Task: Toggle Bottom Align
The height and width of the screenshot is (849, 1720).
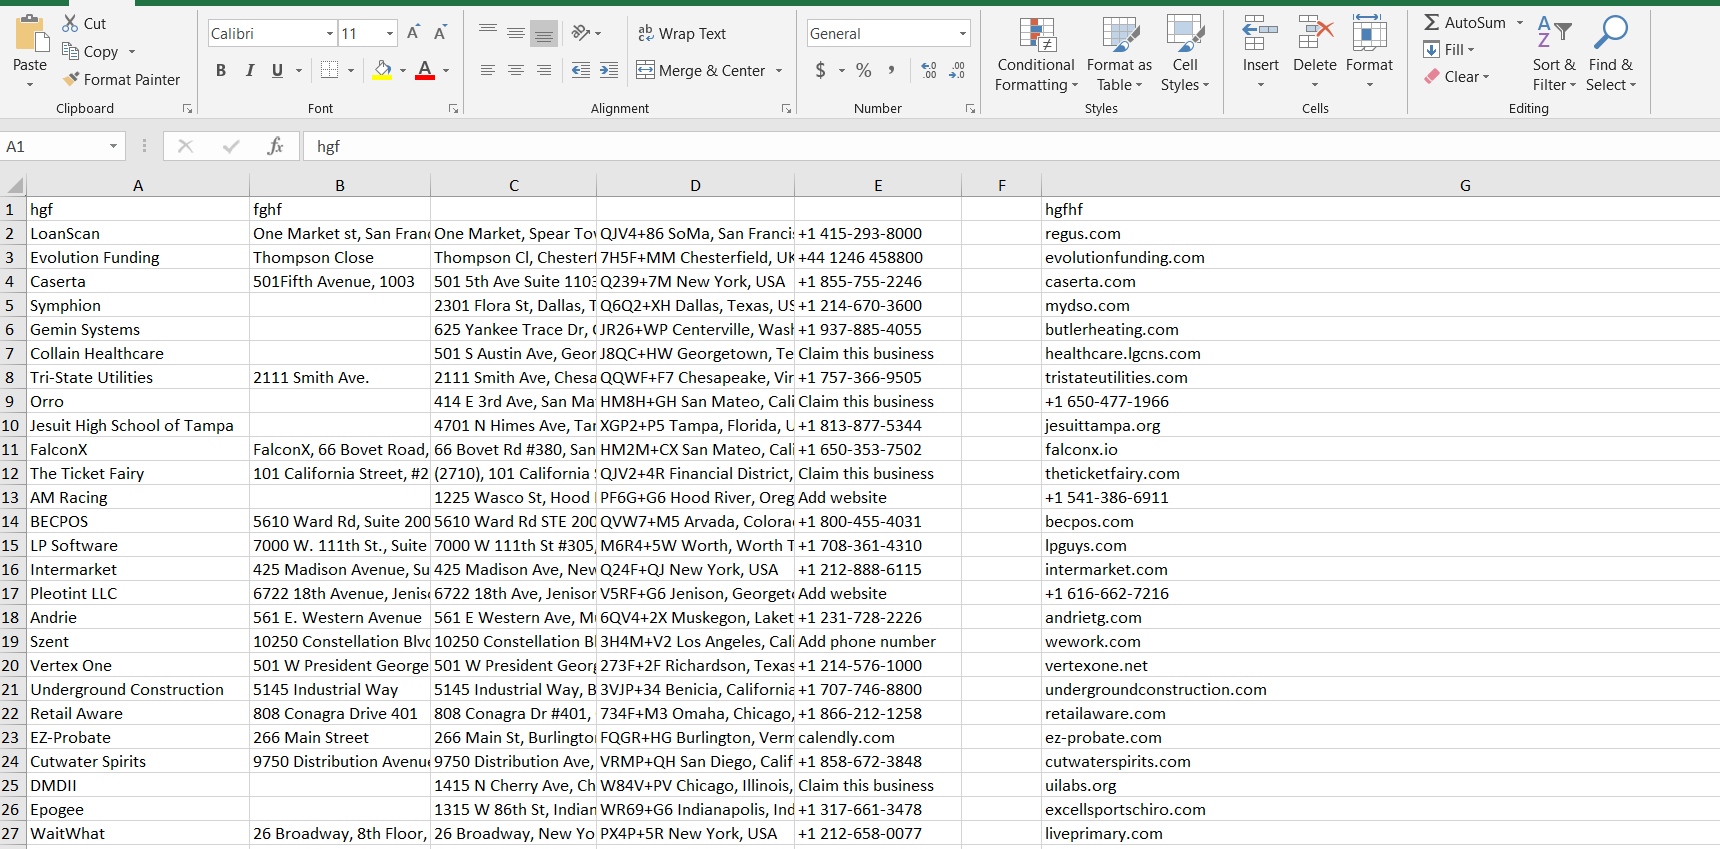Action: 544,33
